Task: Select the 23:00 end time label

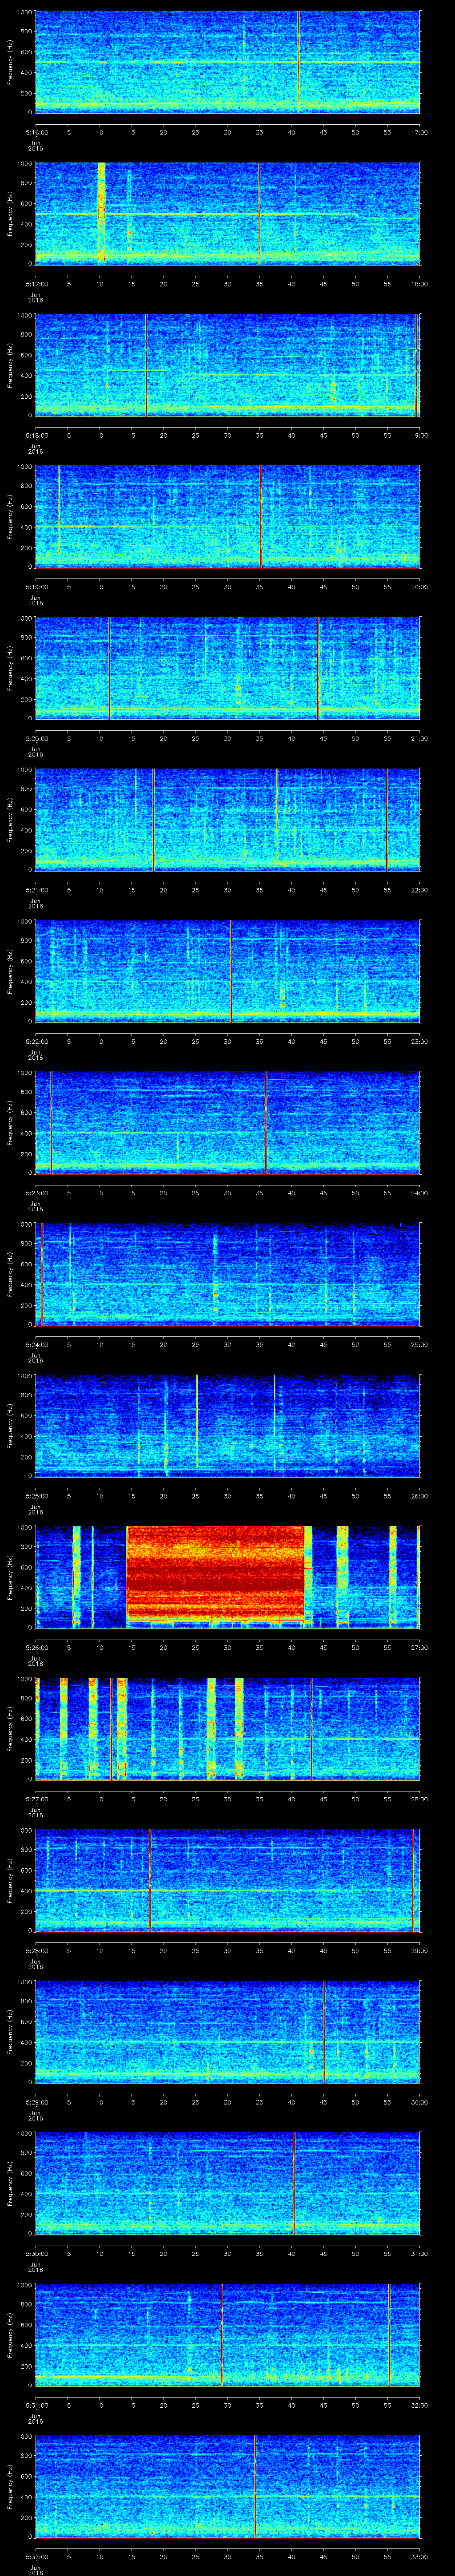Action: point(419,1041)
